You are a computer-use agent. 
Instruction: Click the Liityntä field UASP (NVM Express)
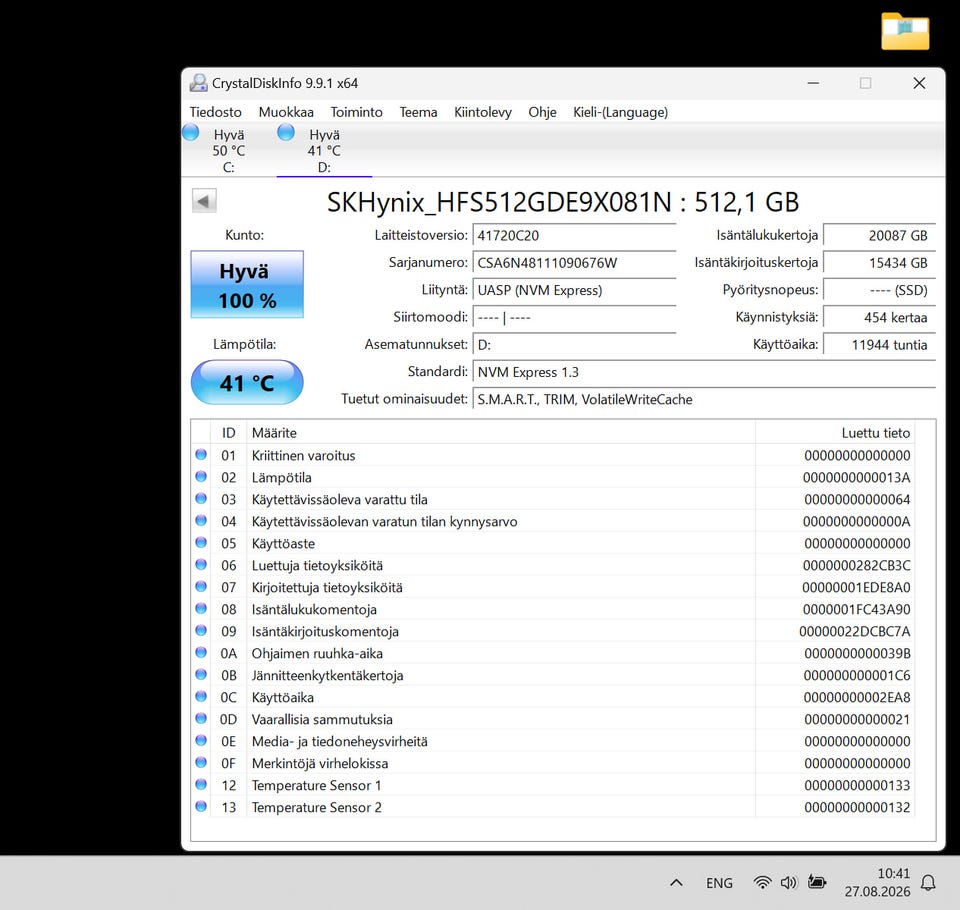pos(574,290)
